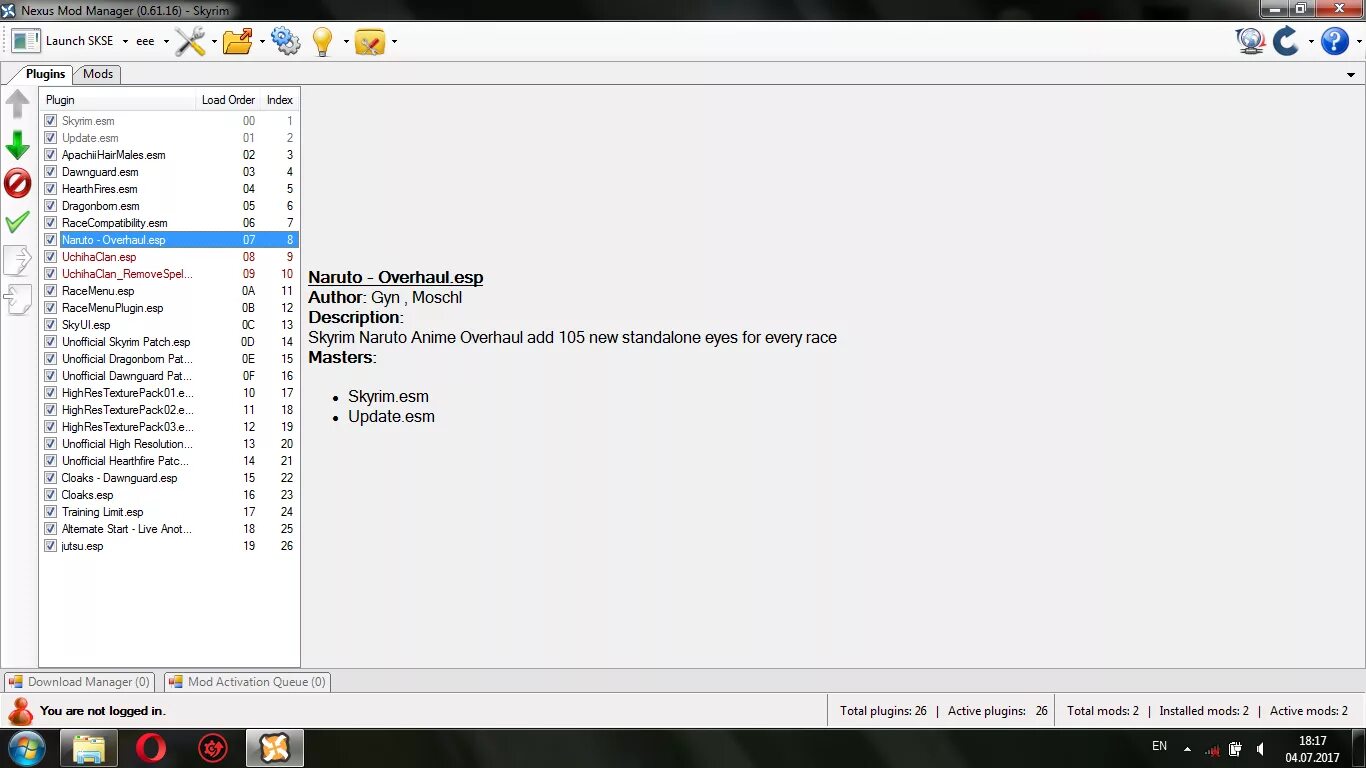Viewport: 1366px width, 768px height.
Task: Click the red gear taskbar icon
Action: coord(213,748)
